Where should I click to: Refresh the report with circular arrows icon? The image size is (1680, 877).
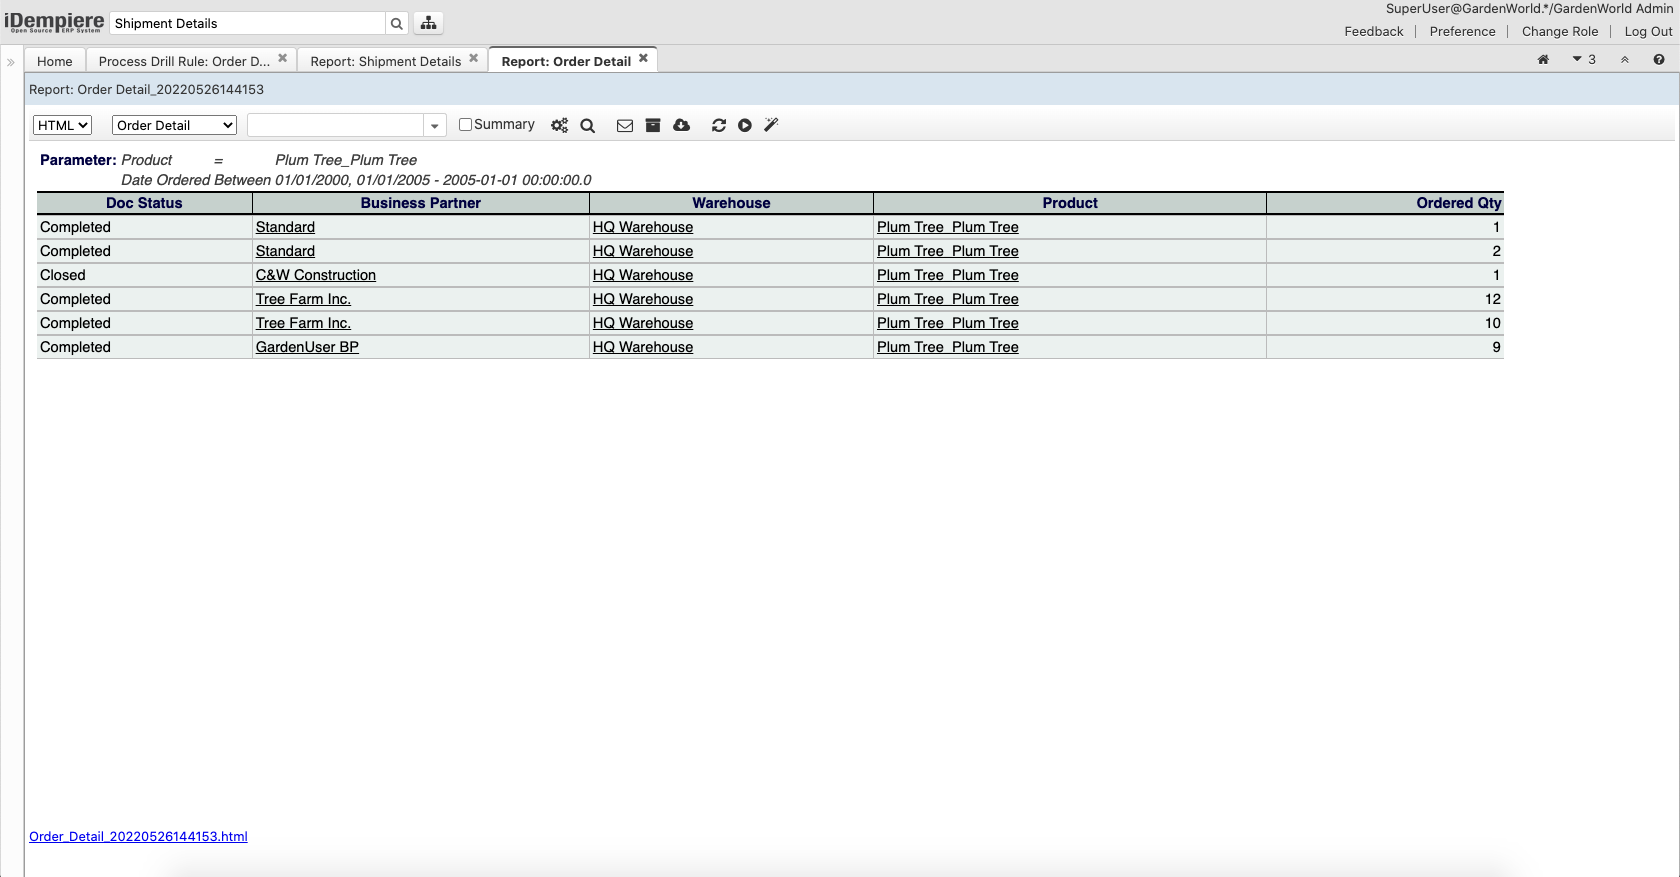[718, 125]
